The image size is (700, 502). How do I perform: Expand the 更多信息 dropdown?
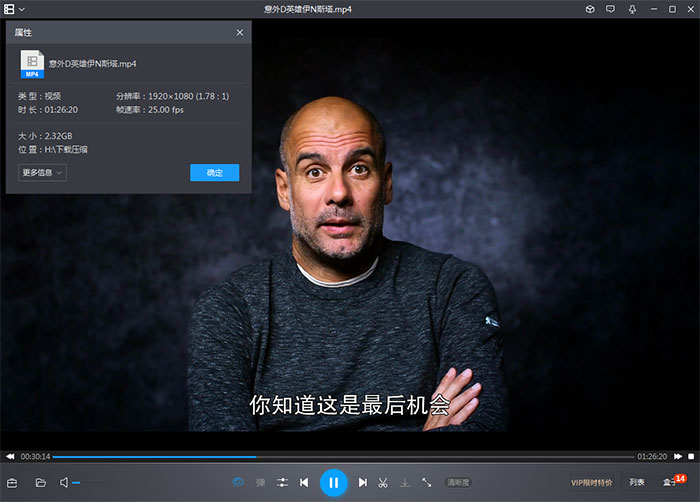point(42,173)
